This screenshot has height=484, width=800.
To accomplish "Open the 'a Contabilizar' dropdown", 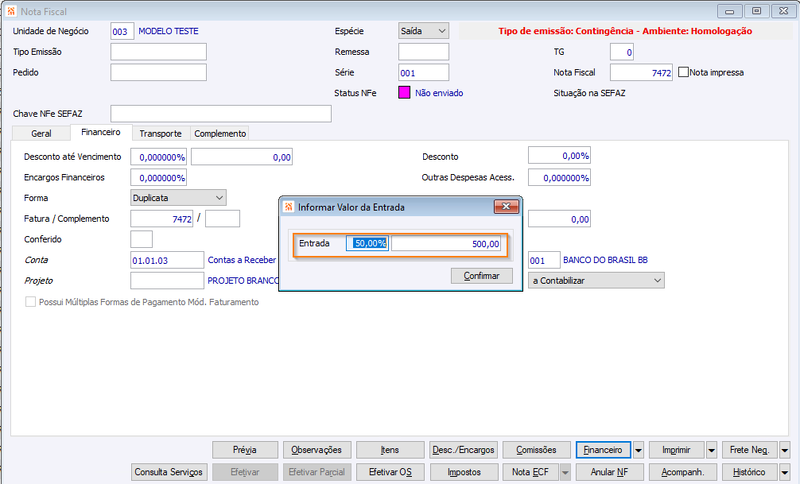I will coord(596,281).
